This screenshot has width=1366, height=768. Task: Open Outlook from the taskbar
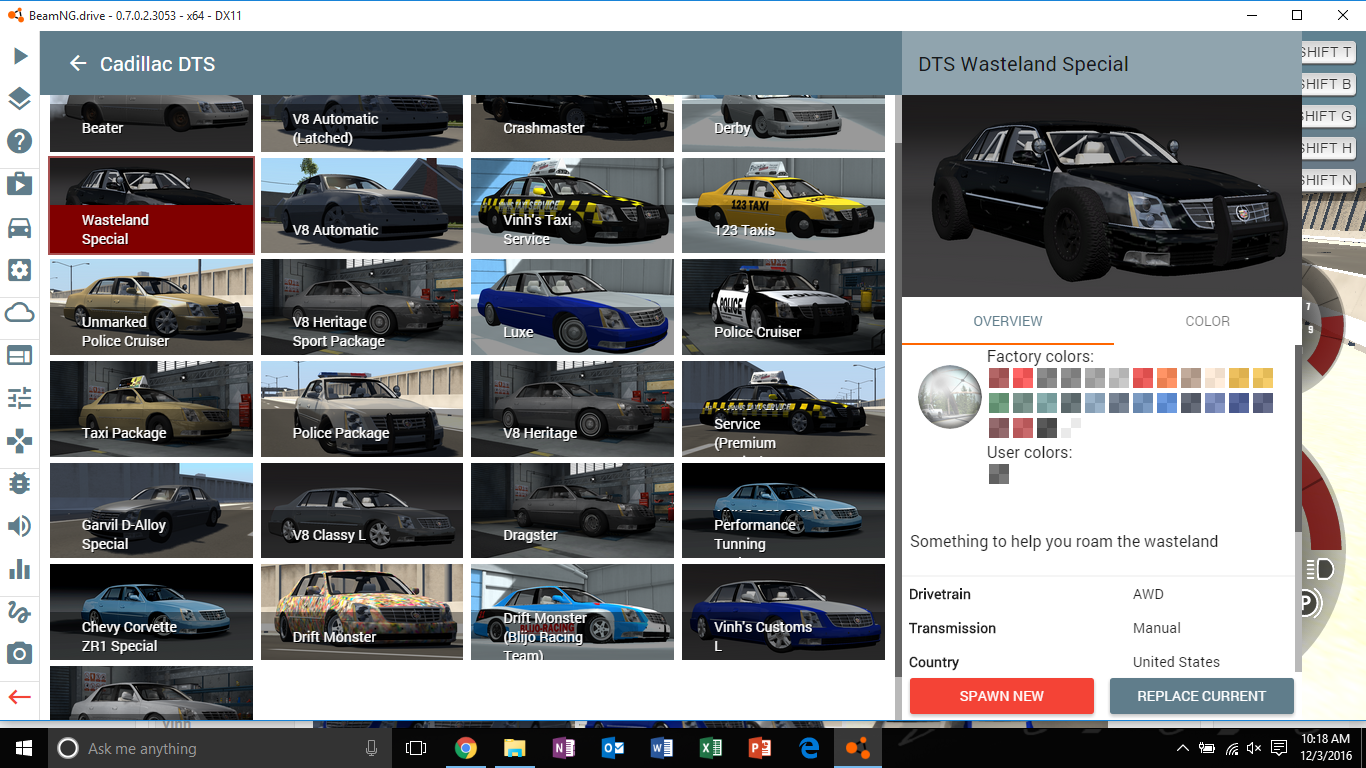point(612,748)
